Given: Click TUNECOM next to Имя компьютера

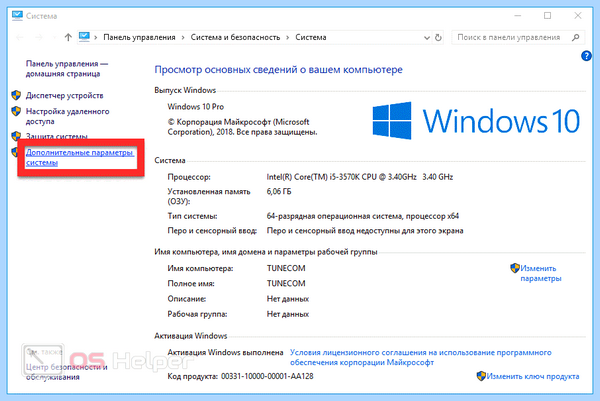Looking at the screenshot, I should [x=286, y=268].
